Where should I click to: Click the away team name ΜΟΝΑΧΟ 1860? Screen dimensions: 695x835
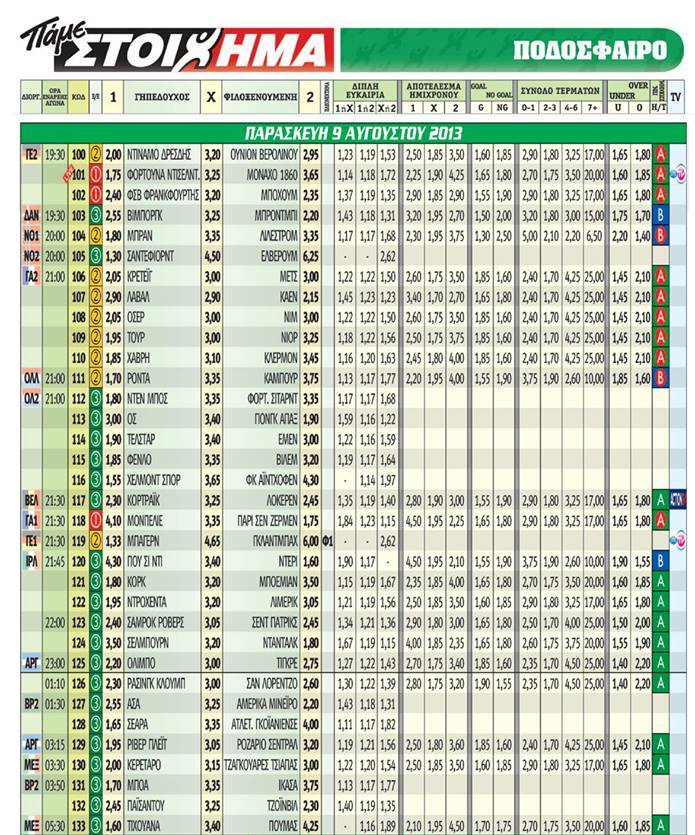click(272, 175)
